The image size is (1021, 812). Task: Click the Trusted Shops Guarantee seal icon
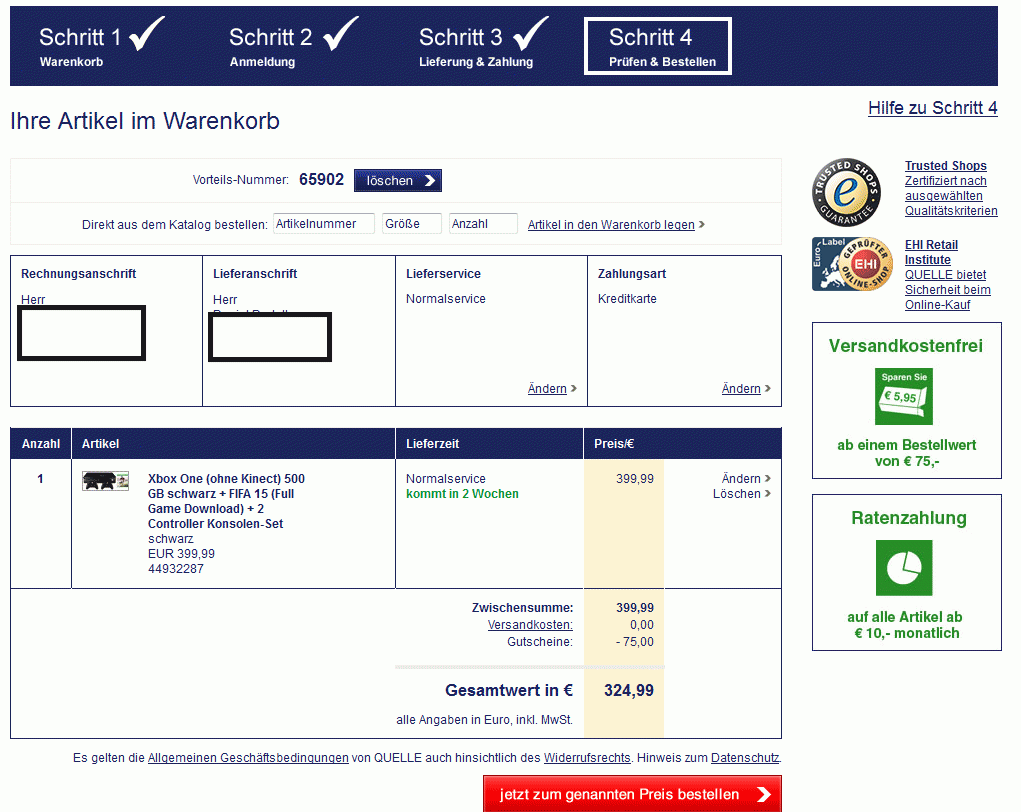846,192
